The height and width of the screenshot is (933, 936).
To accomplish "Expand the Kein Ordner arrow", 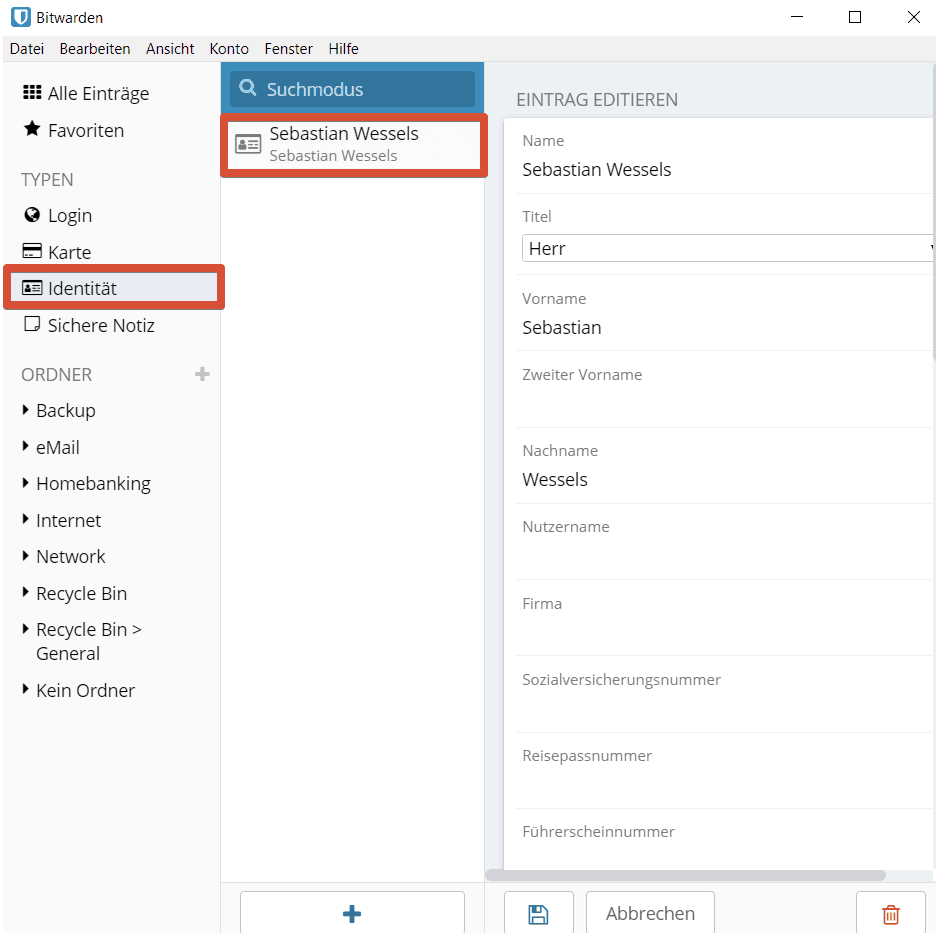I will tap(26, 689).
